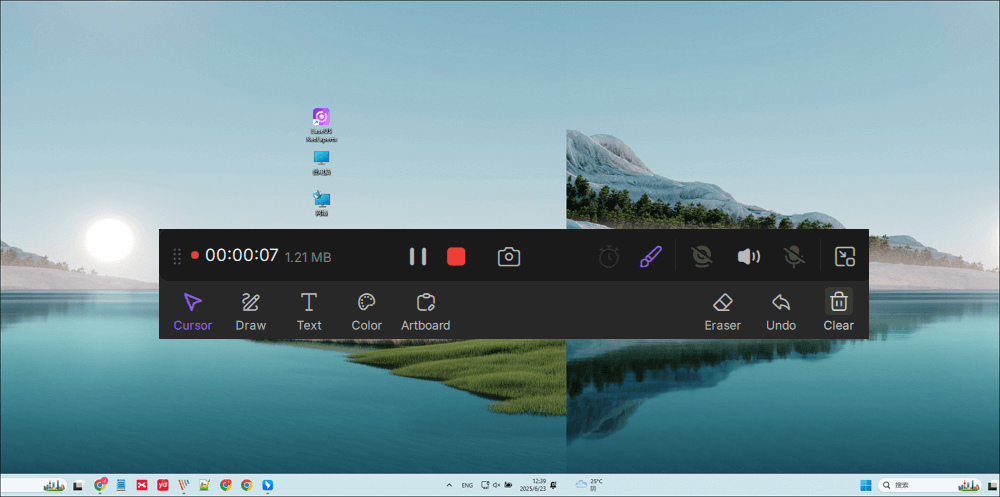Clear all annotations with trash icon

pyautogui.click(x=839, y=312)
